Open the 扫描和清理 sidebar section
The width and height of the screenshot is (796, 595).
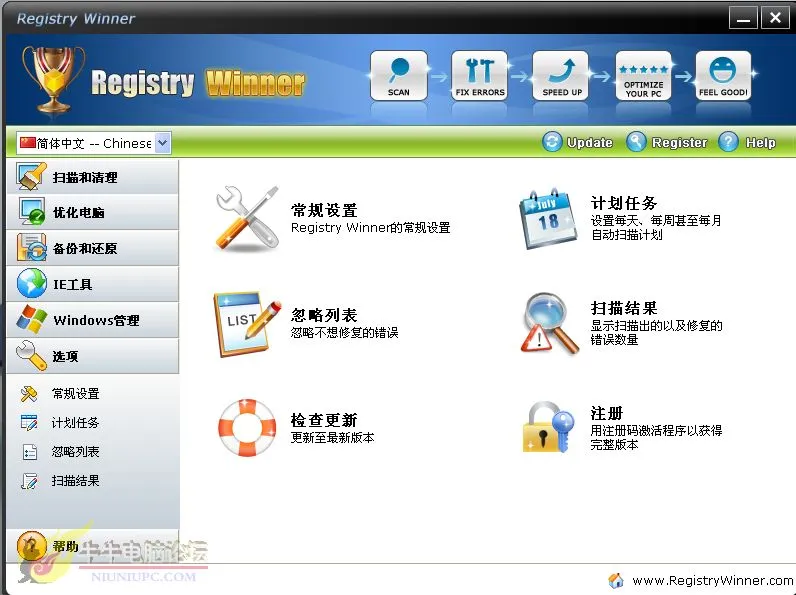(92, 177)
